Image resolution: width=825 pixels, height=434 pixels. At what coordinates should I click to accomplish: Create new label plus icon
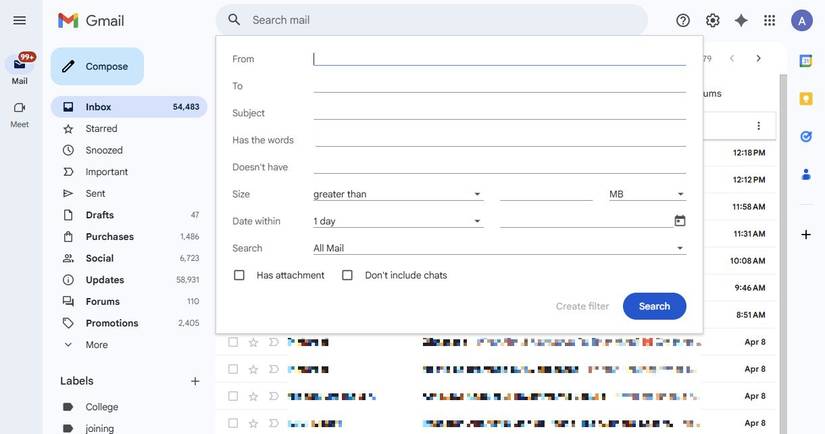pyautogui.click(x=195, y=381)
